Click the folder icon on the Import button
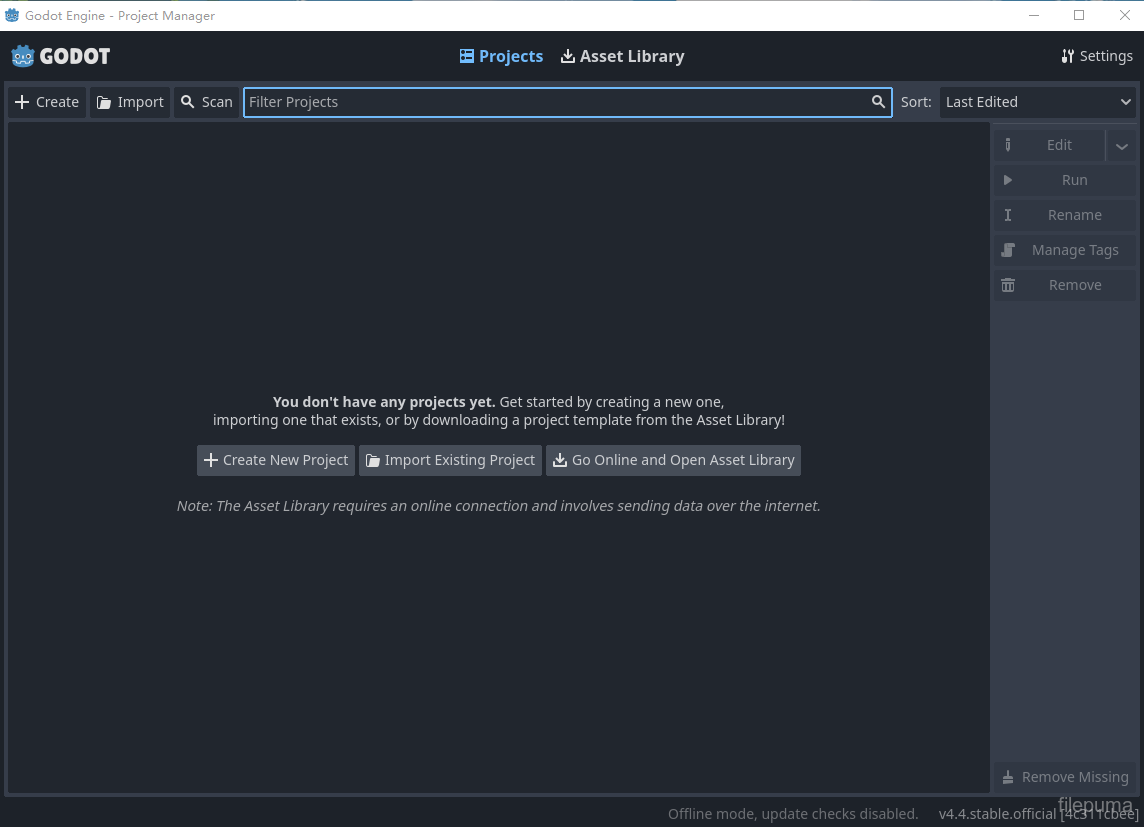The image size is (1144, 827). point(102,101)
